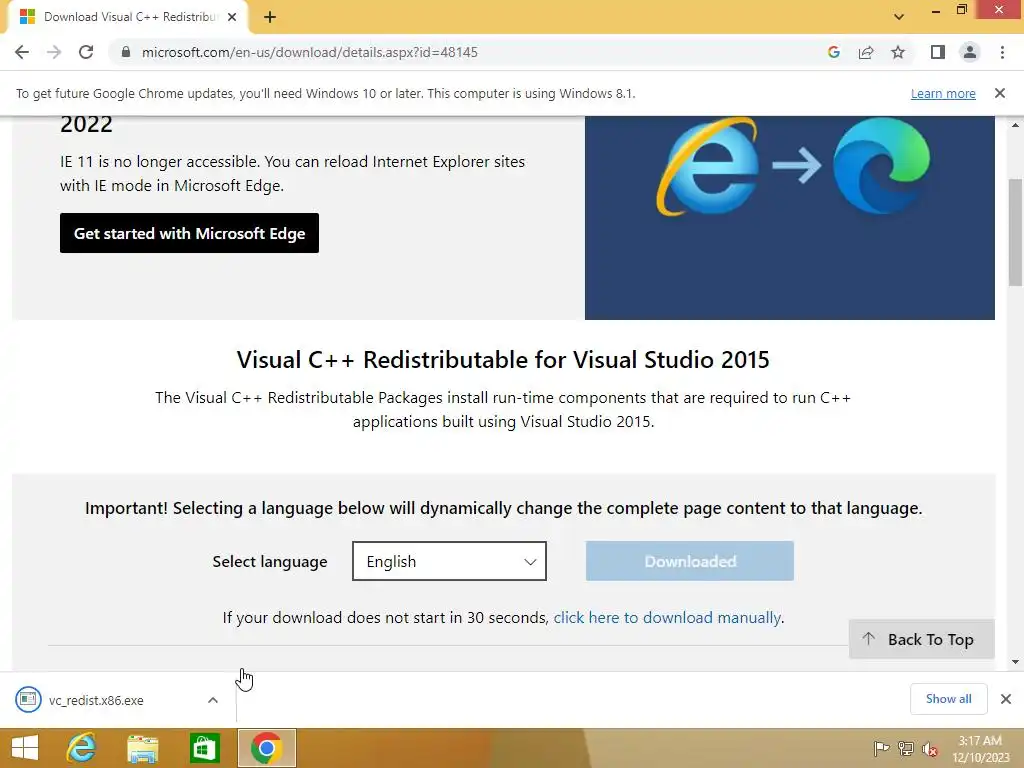Expand options for vc_redist.x86.exe download
Viewport: 1024px width, 768px height.
click(x=213, y=700)
